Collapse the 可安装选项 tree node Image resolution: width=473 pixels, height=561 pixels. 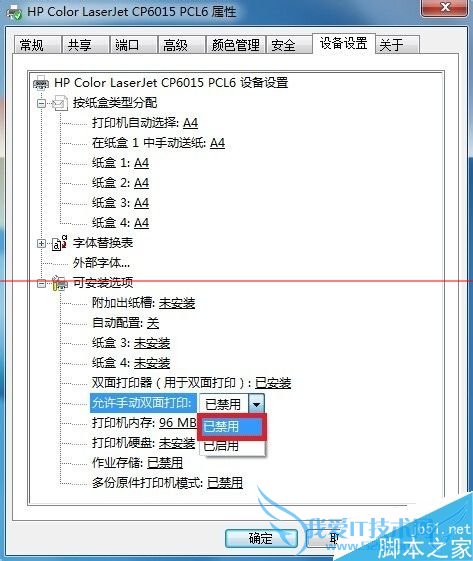42,283
